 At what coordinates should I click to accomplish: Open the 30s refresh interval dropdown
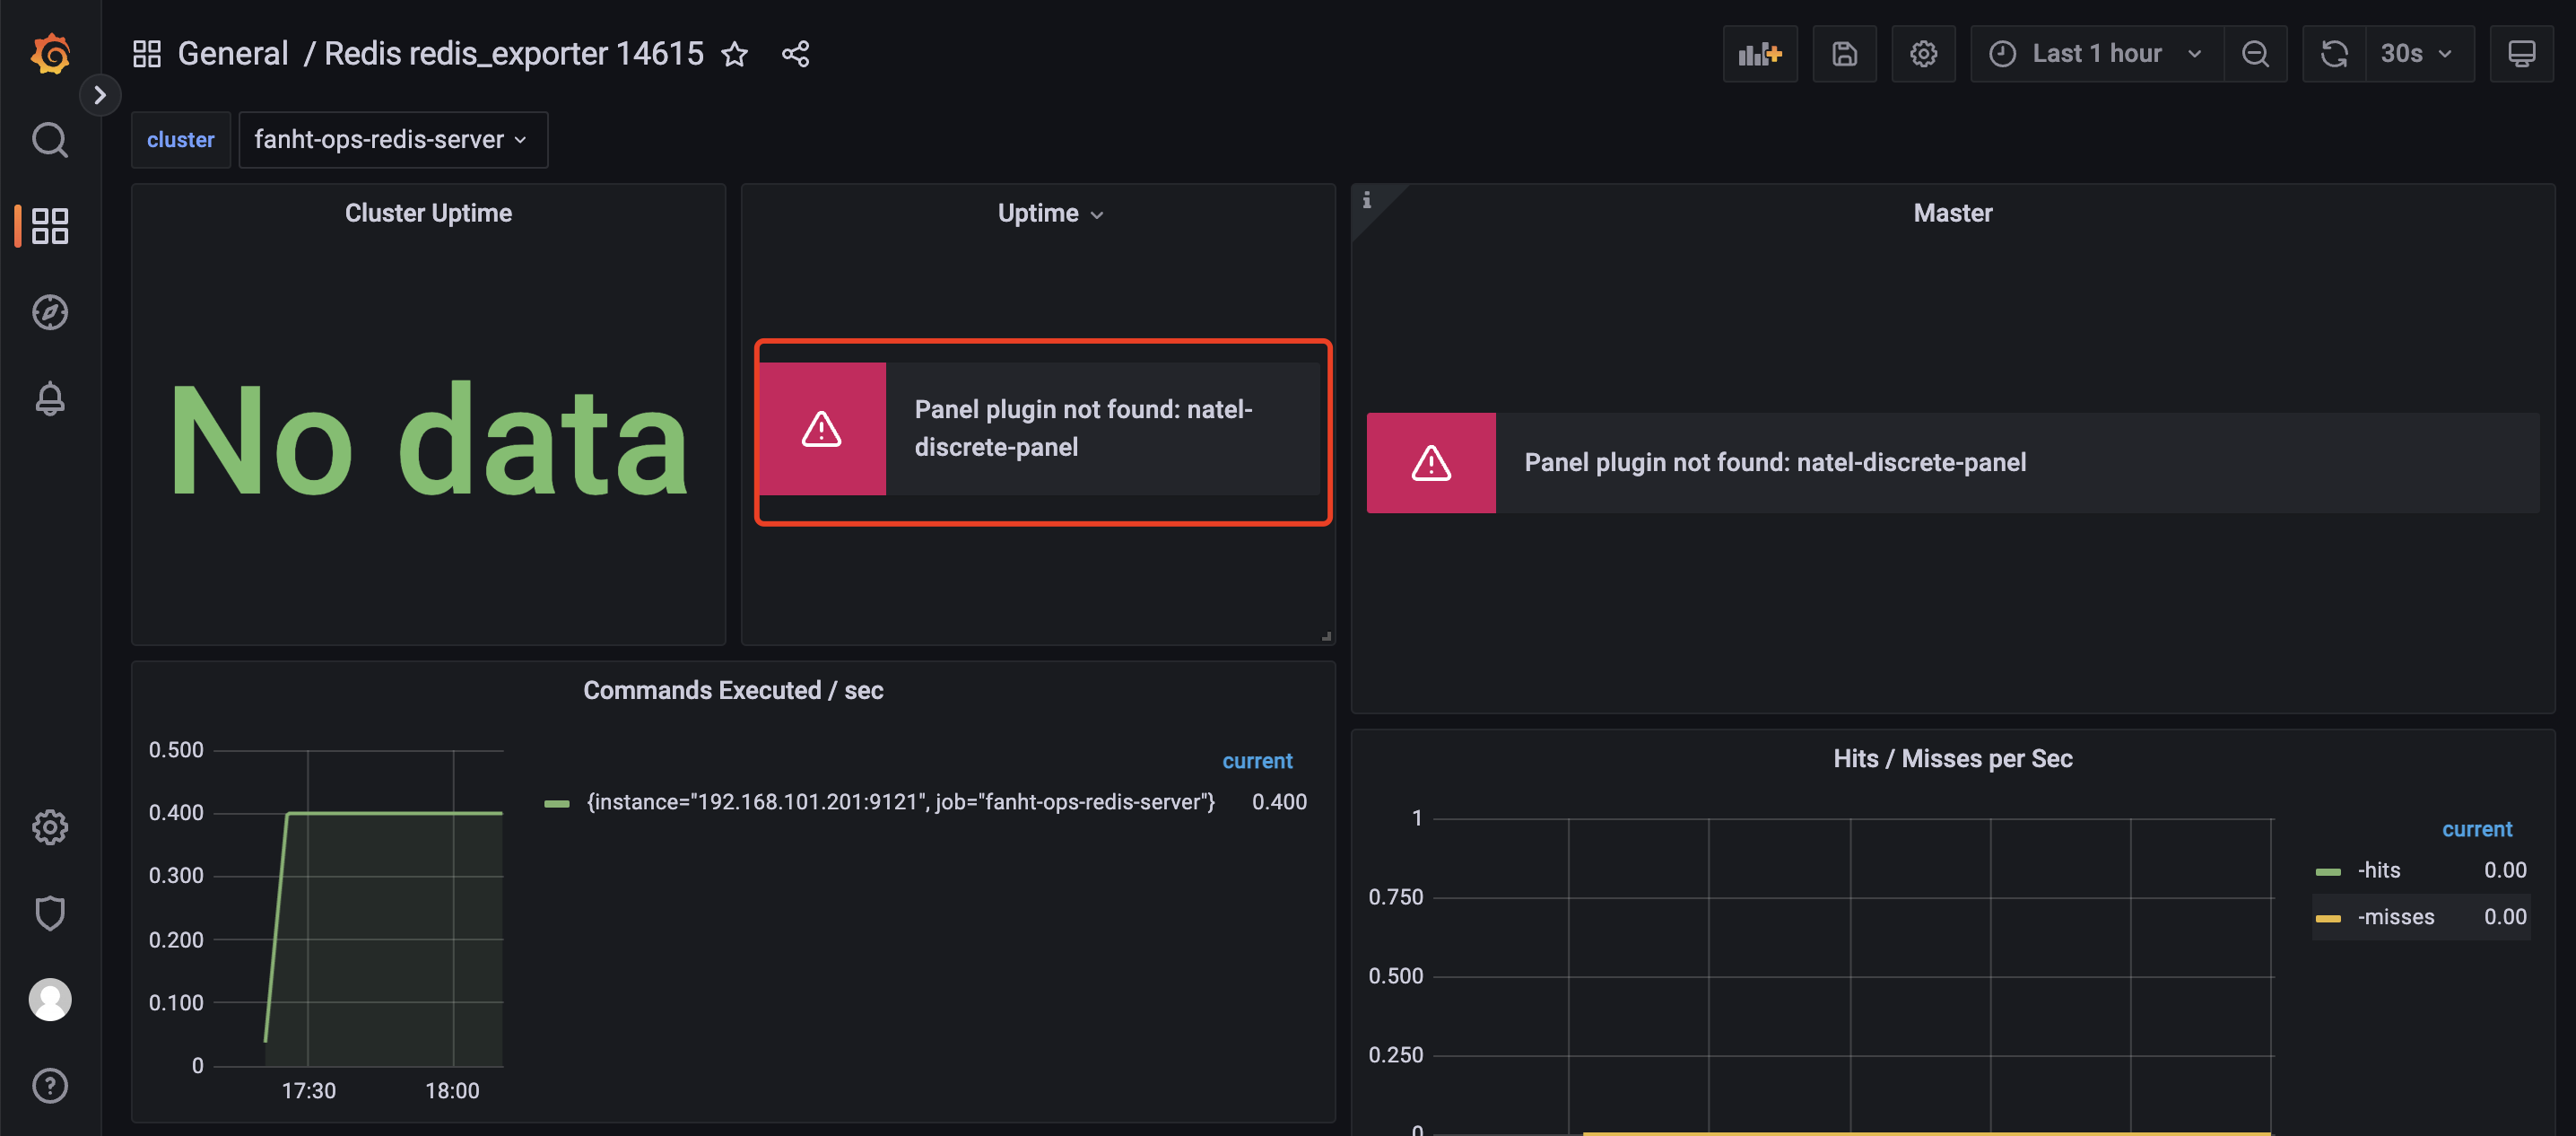pyautogui.click(x=2419, y=54)
